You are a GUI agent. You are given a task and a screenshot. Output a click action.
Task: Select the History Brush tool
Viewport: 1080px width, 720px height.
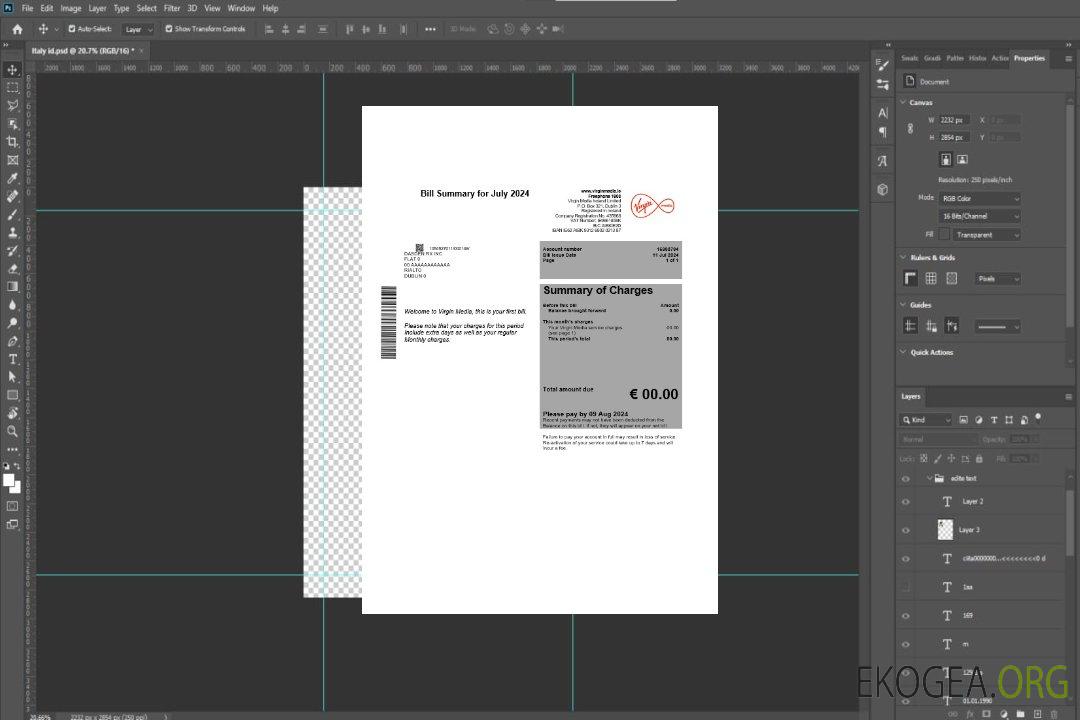point(12,251)
